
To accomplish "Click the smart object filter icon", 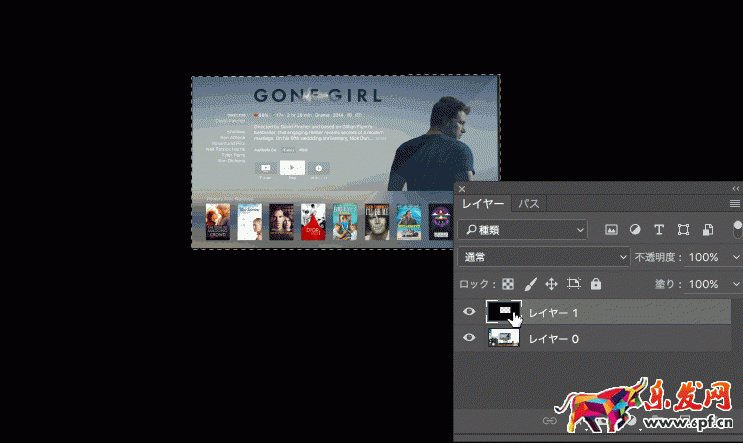I will pos(708,230).
